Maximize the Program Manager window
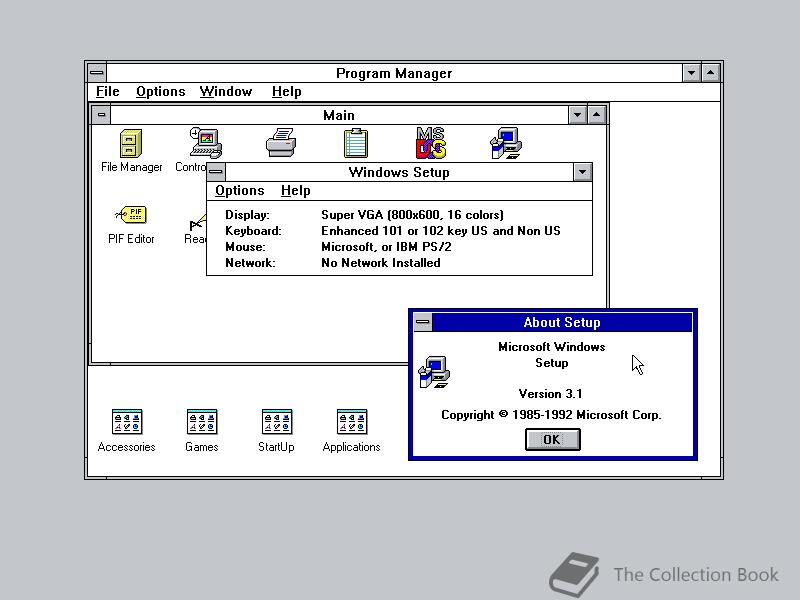The image size is (800, 600). tap(711, 73)
